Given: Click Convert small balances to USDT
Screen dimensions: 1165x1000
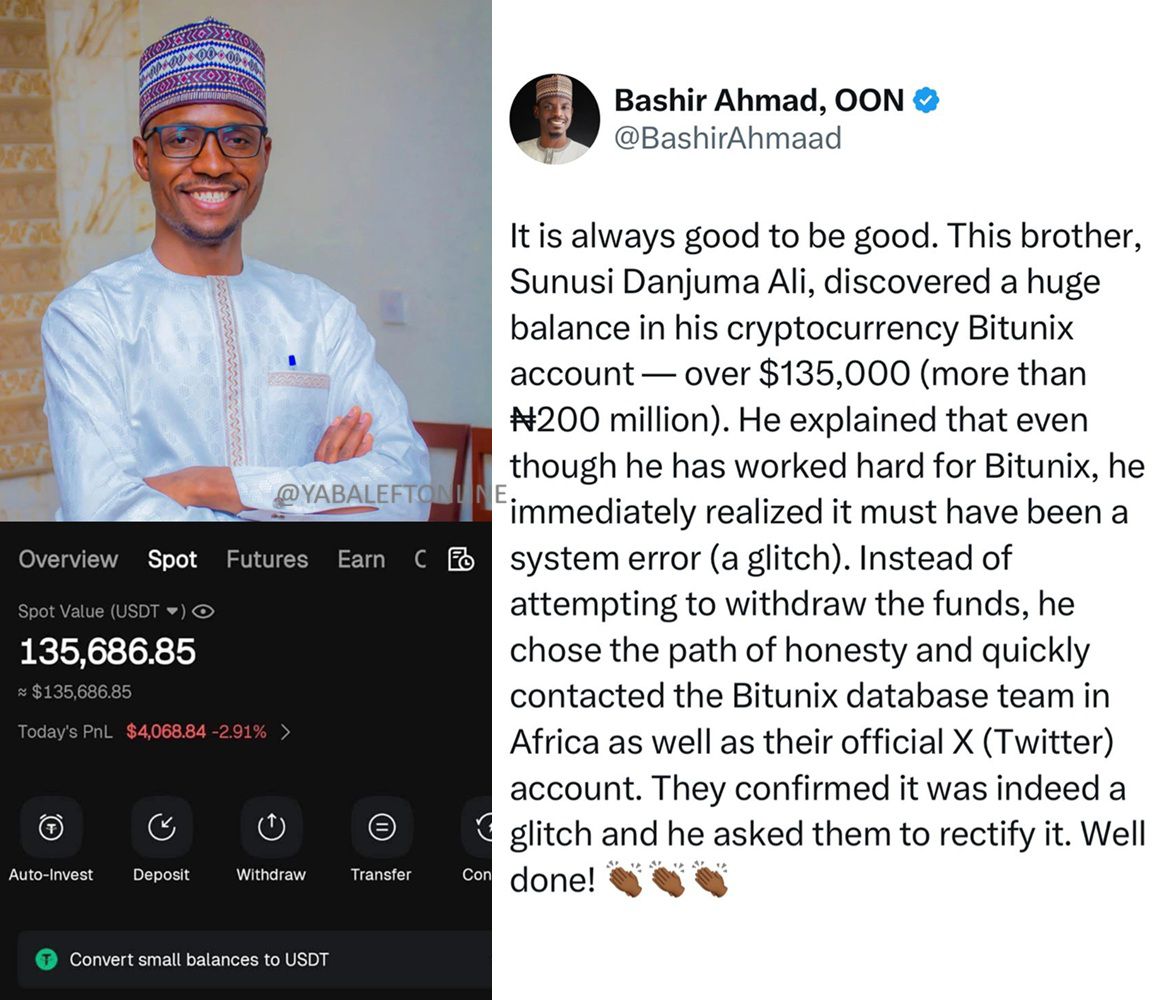Looking at the screenshot, I should click(x=199, y=959).
